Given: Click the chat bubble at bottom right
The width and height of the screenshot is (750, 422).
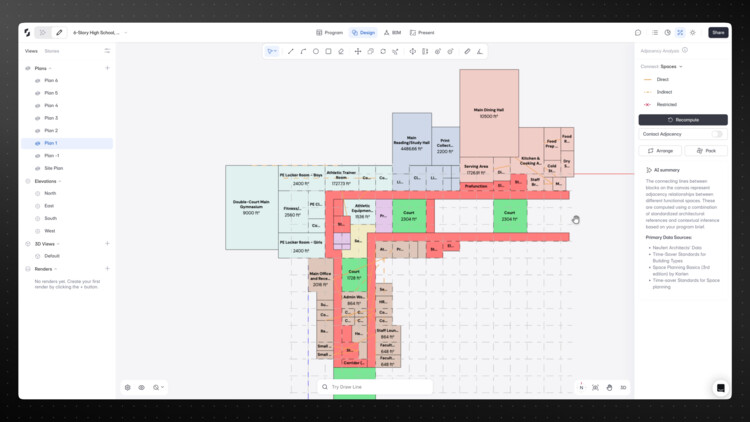Looking at the screenshot, I should (x=719, y=388).
